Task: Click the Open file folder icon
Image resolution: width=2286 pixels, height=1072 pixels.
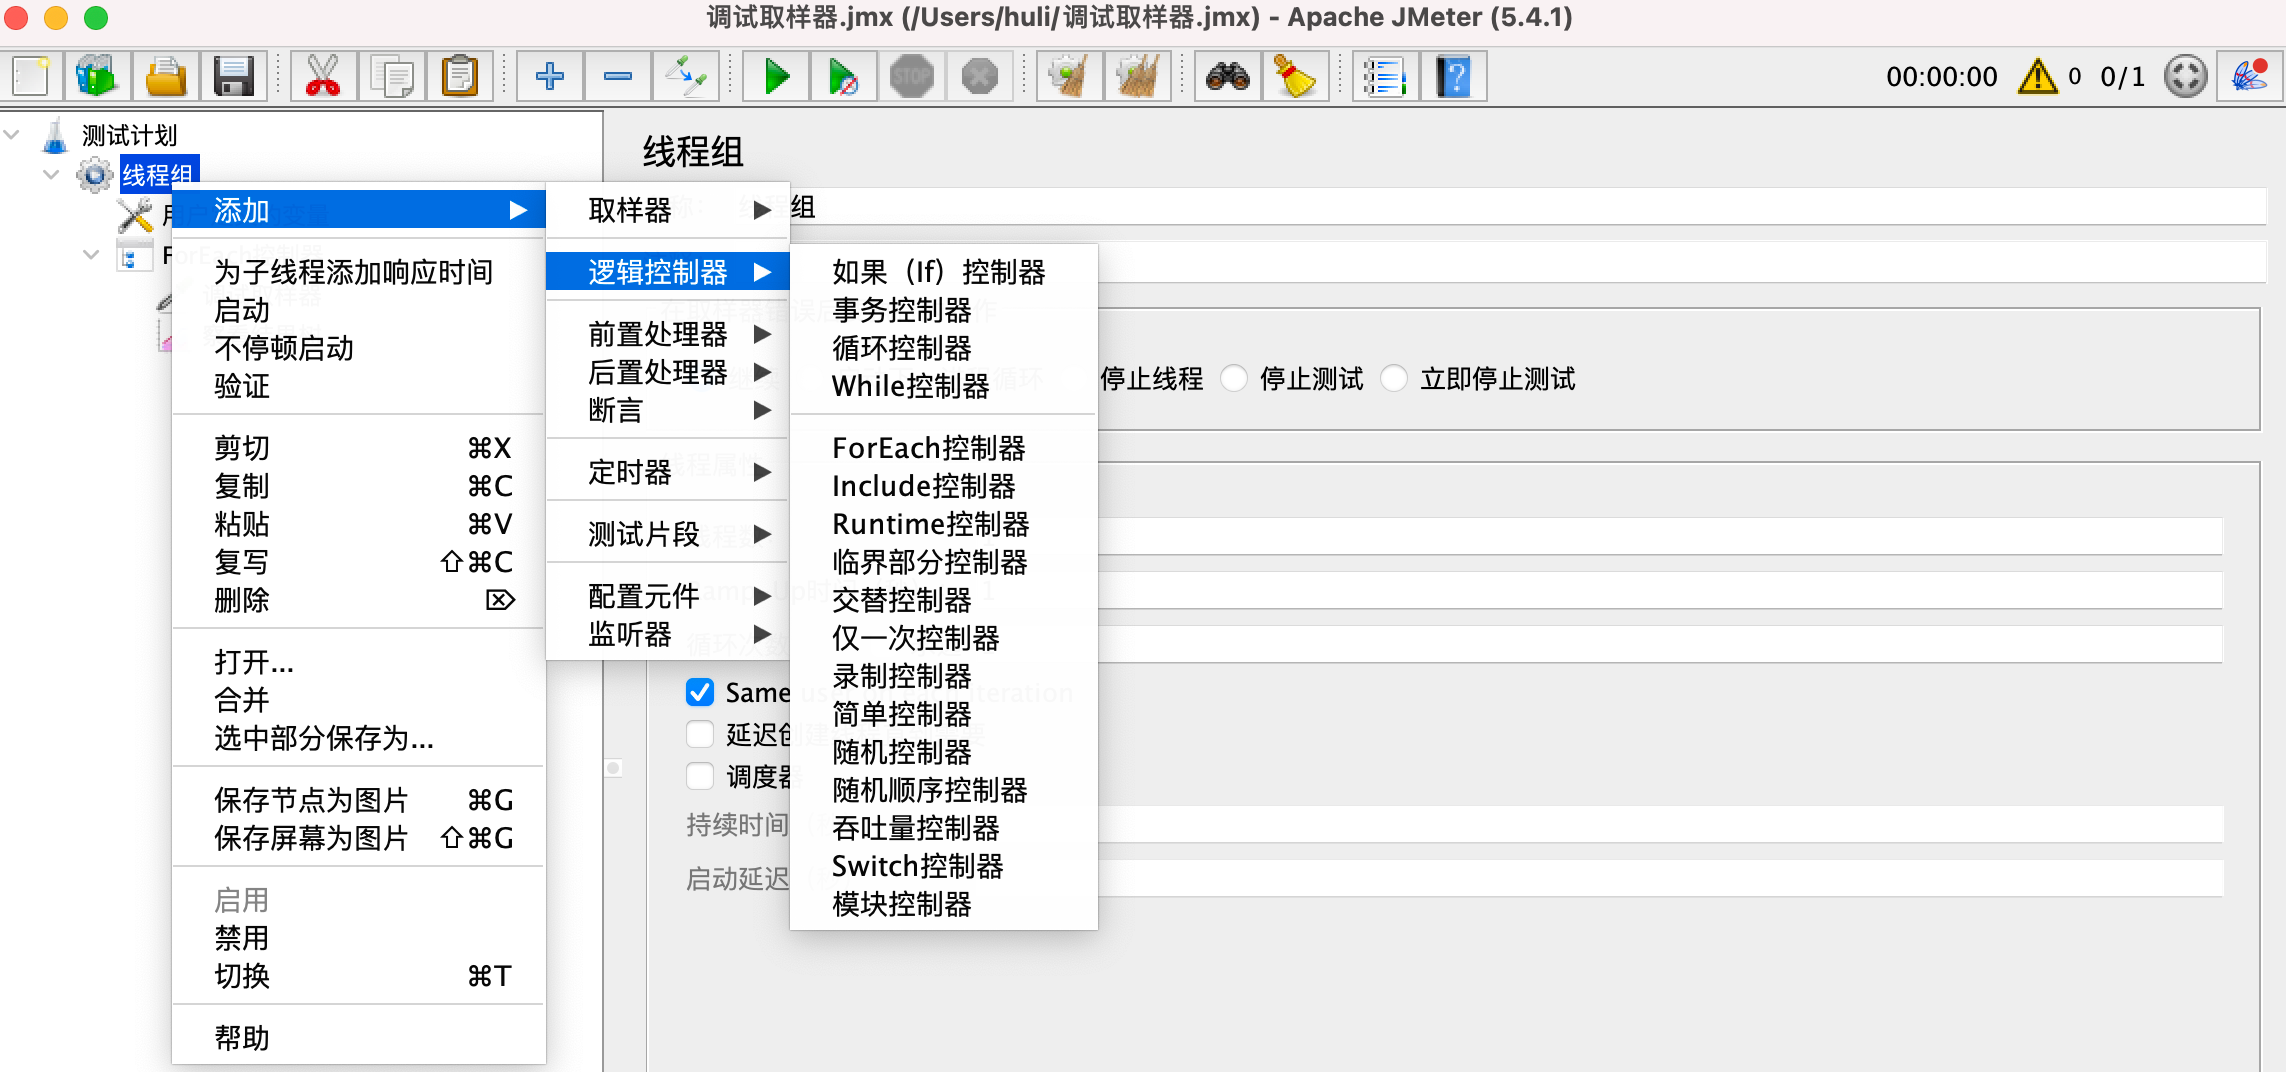Action: tap(165, 76)
